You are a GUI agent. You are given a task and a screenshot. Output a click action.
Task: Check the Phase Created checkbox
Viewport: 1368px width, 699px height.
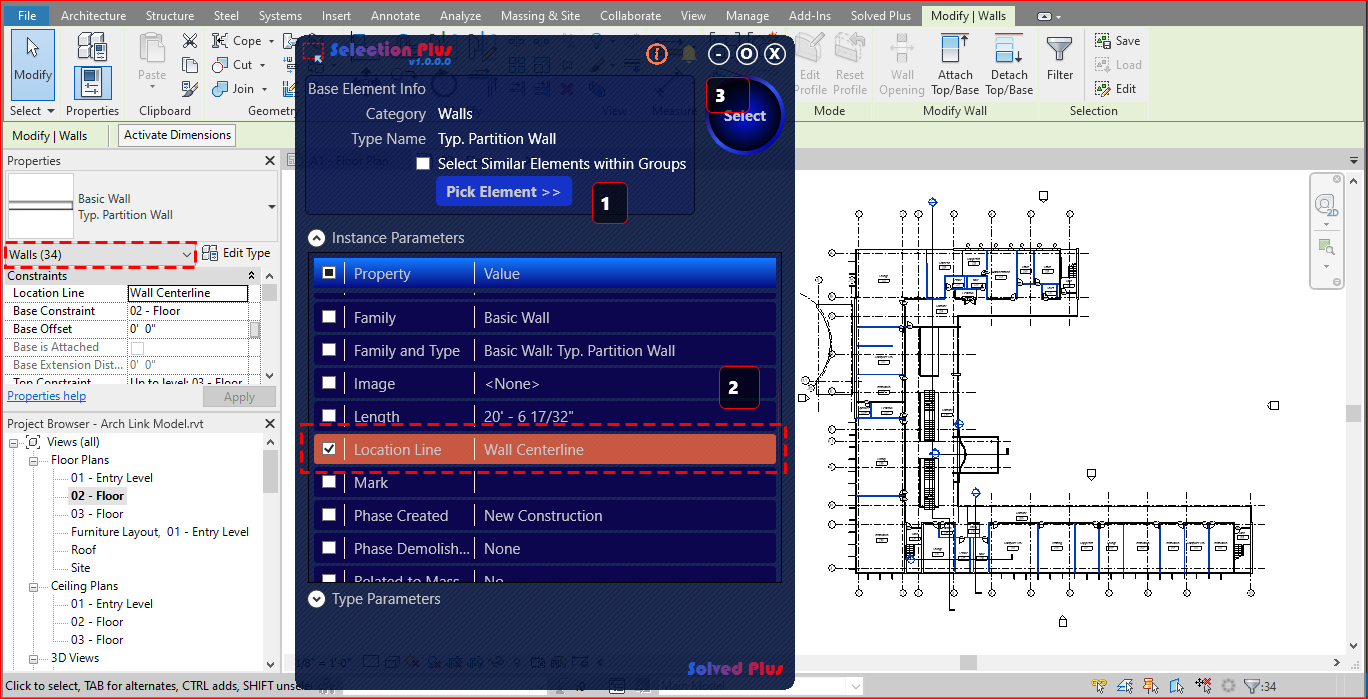coord(329,515)
